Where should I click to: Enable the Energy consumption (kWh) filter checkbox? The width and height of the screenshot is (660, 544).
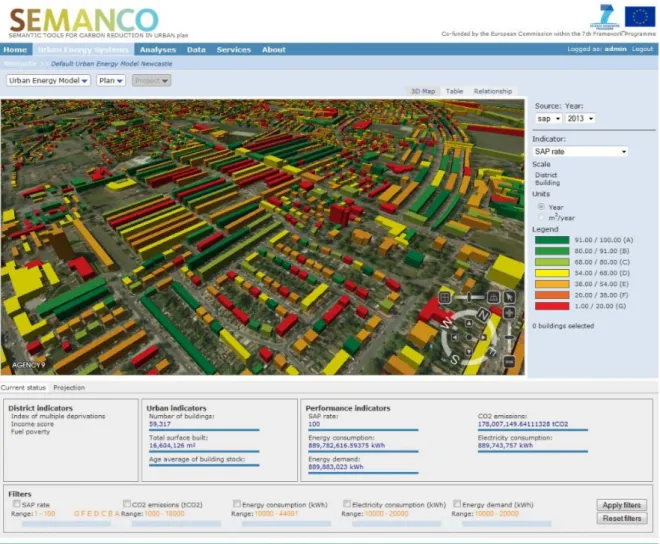[x=237, y=504]
